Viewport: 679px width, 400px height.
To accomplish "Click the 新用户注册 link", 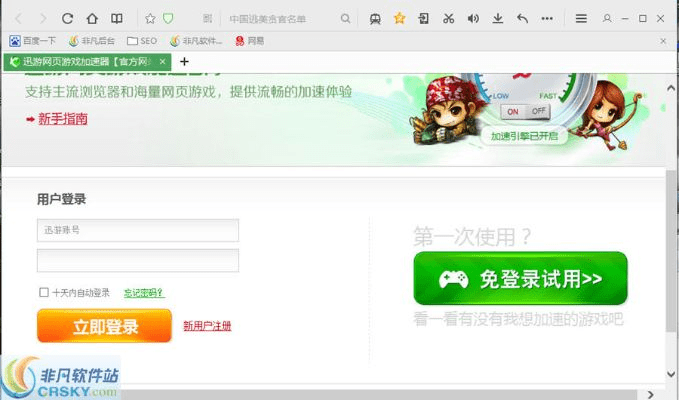I will 207,326.
